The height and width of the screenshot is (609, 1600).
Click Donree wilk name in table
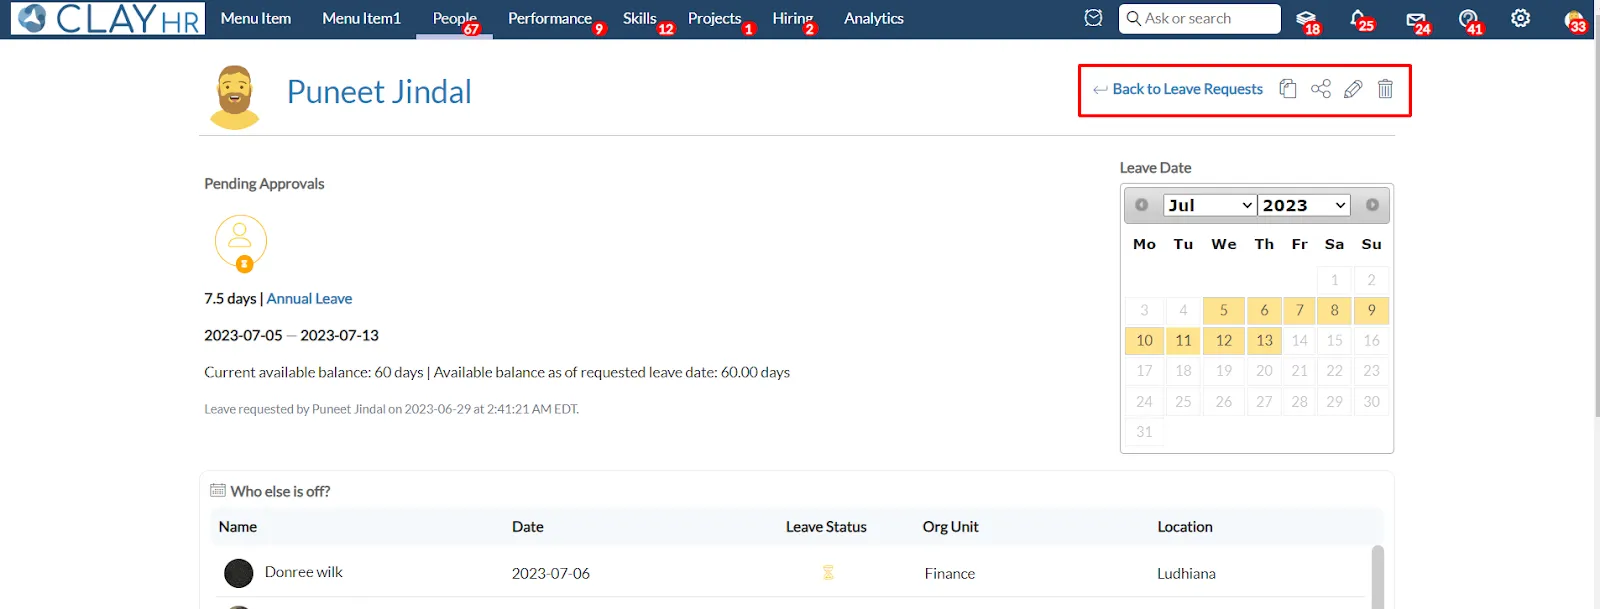[304, 572]
